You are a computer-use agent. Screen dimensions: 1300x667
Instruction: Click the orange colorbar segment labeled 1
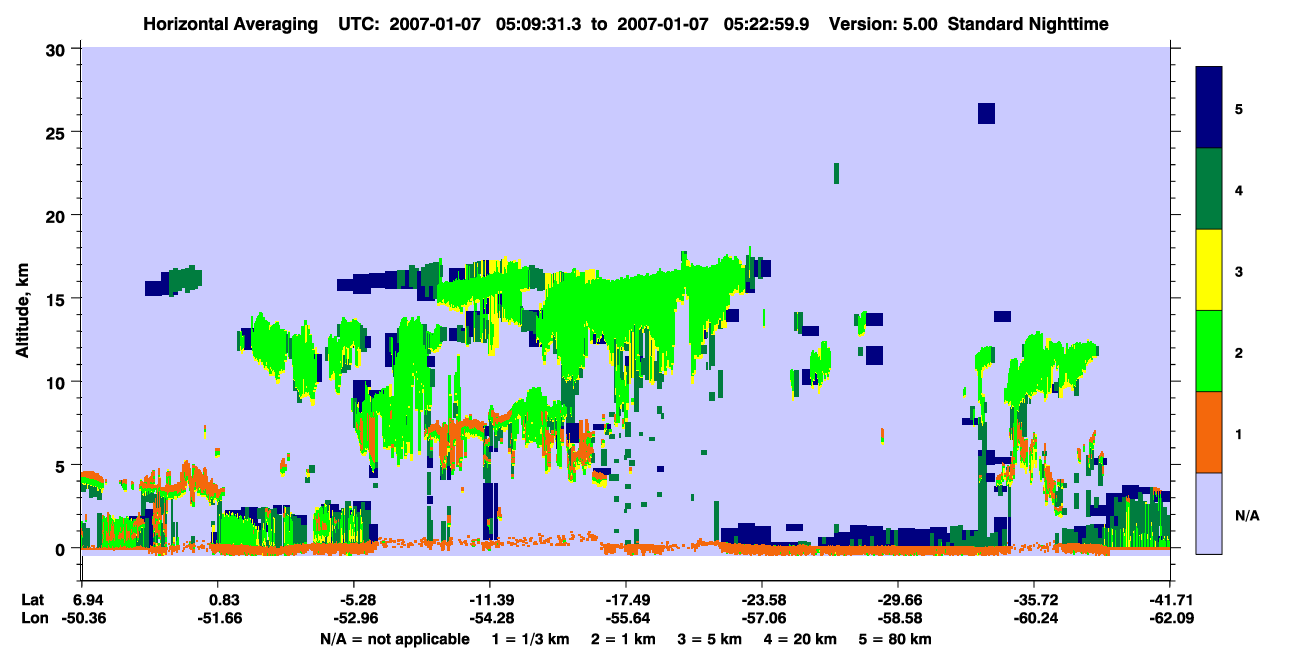[x=1209, y=432]
